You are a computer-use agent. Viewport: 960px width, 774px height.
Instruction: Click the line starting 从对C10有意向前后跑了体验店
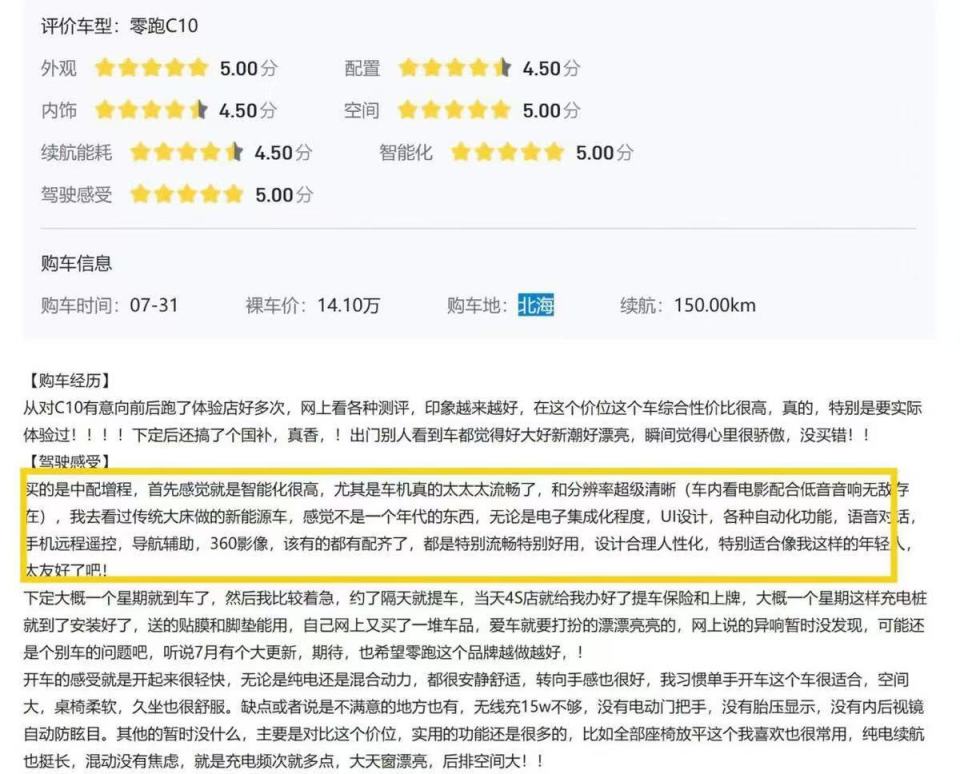(x=473, y=408)
